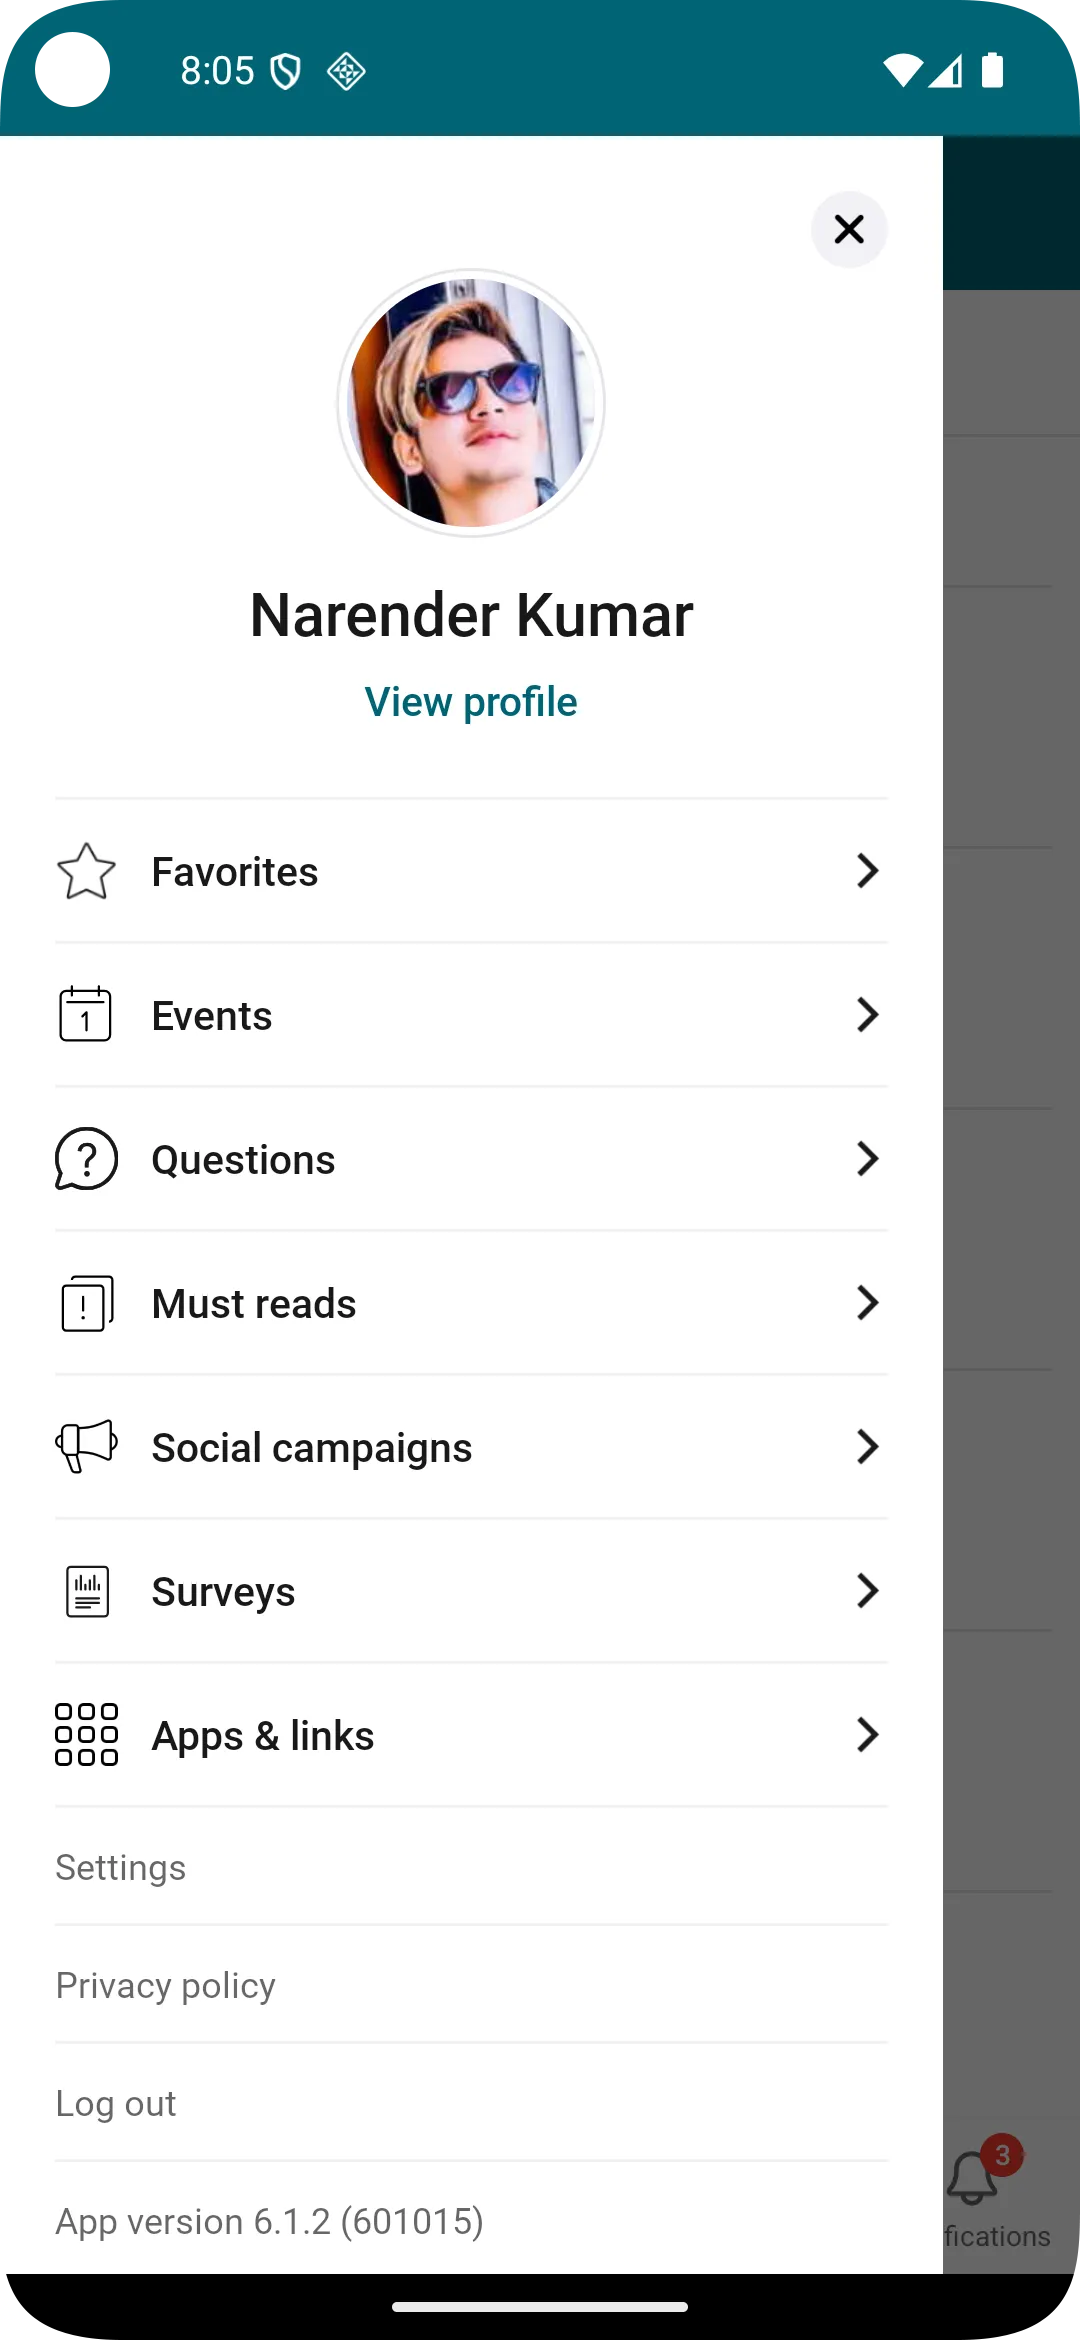Close the side menu with X
The width and height of the screenshot is (1080, 2340).
pos(849,229)
